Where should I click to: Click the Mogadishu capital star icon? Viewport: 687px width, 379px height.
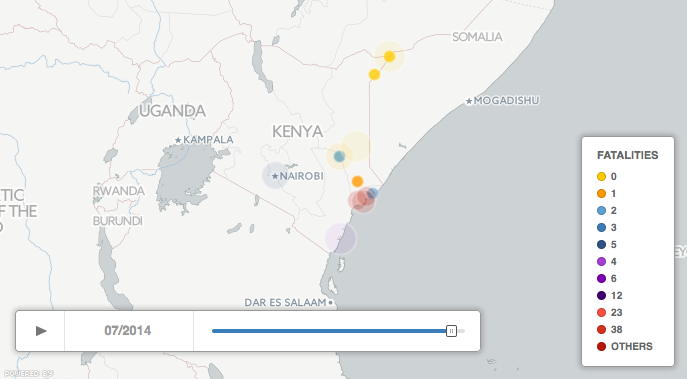pyautogui.click(x=469, y=101)
